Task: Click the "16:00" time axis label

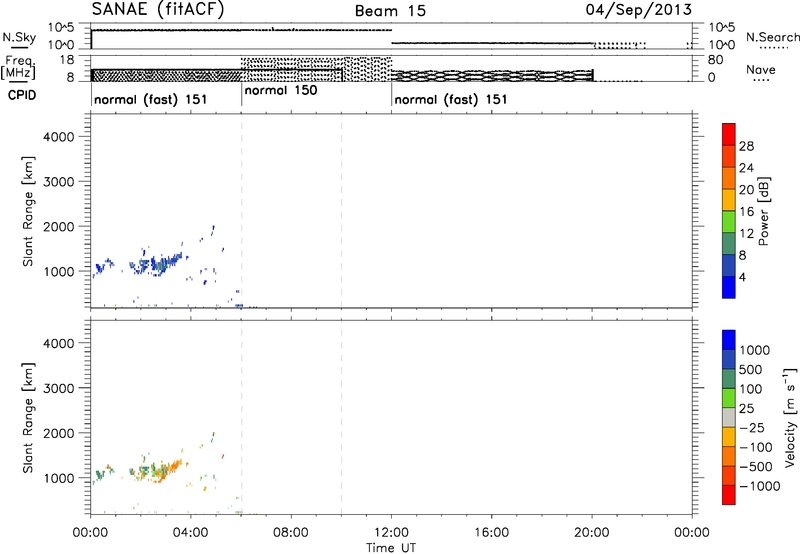Action: pos(491,533)
